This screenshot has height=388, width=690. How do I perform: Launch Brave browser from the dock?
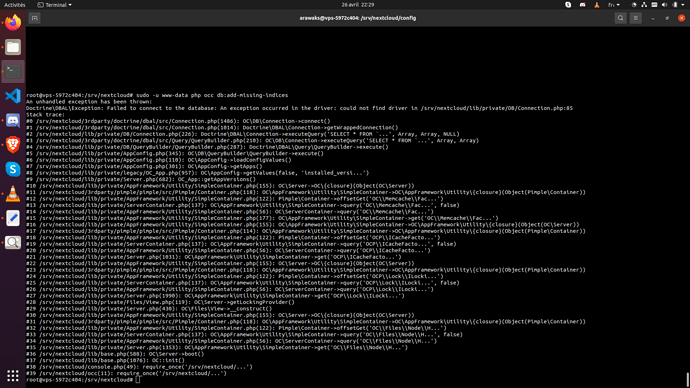coord(13,145)
